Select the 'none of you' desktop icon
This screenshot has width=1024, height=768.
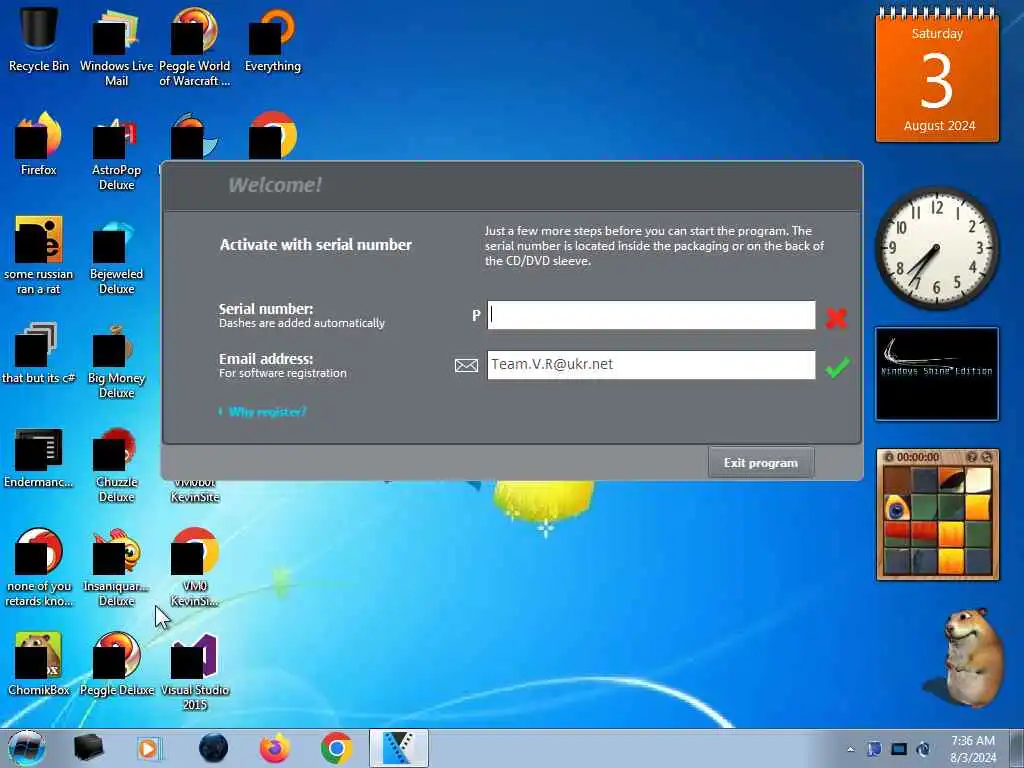(39, 567)
